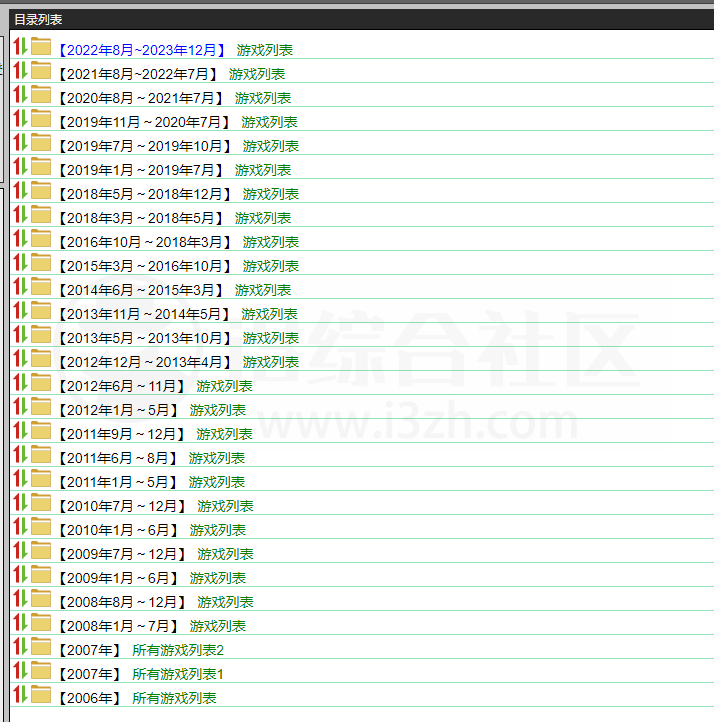The width and height of the screenshot is (714, 722).
Task: Open 【2010年1月～6月】游戏列表 link
Action: pyautogui.click(x=152, y=530)
